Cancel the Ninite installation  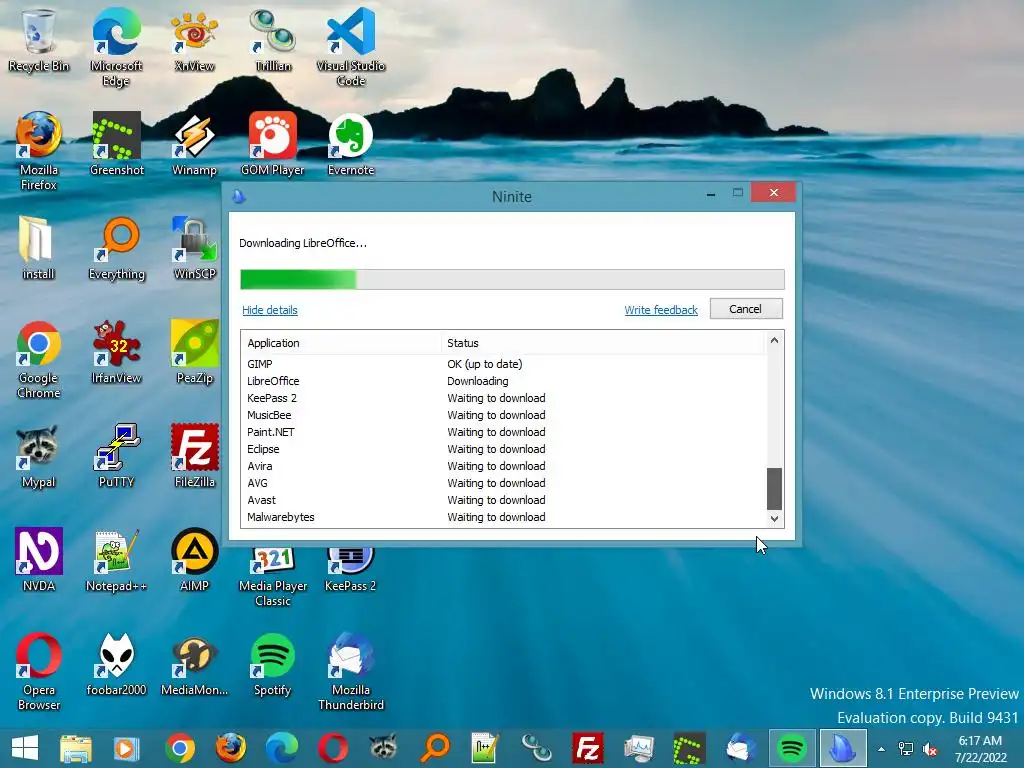click(x=746, y=309)
